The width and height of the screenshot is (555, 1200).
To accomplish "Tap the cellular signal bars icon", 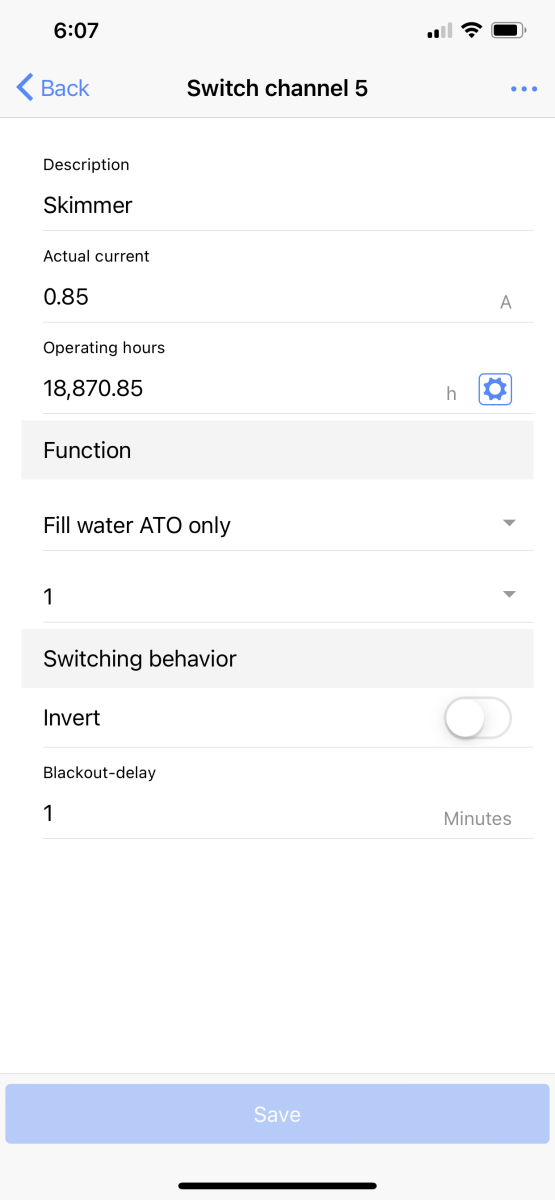I will click(x=439, y=31).
